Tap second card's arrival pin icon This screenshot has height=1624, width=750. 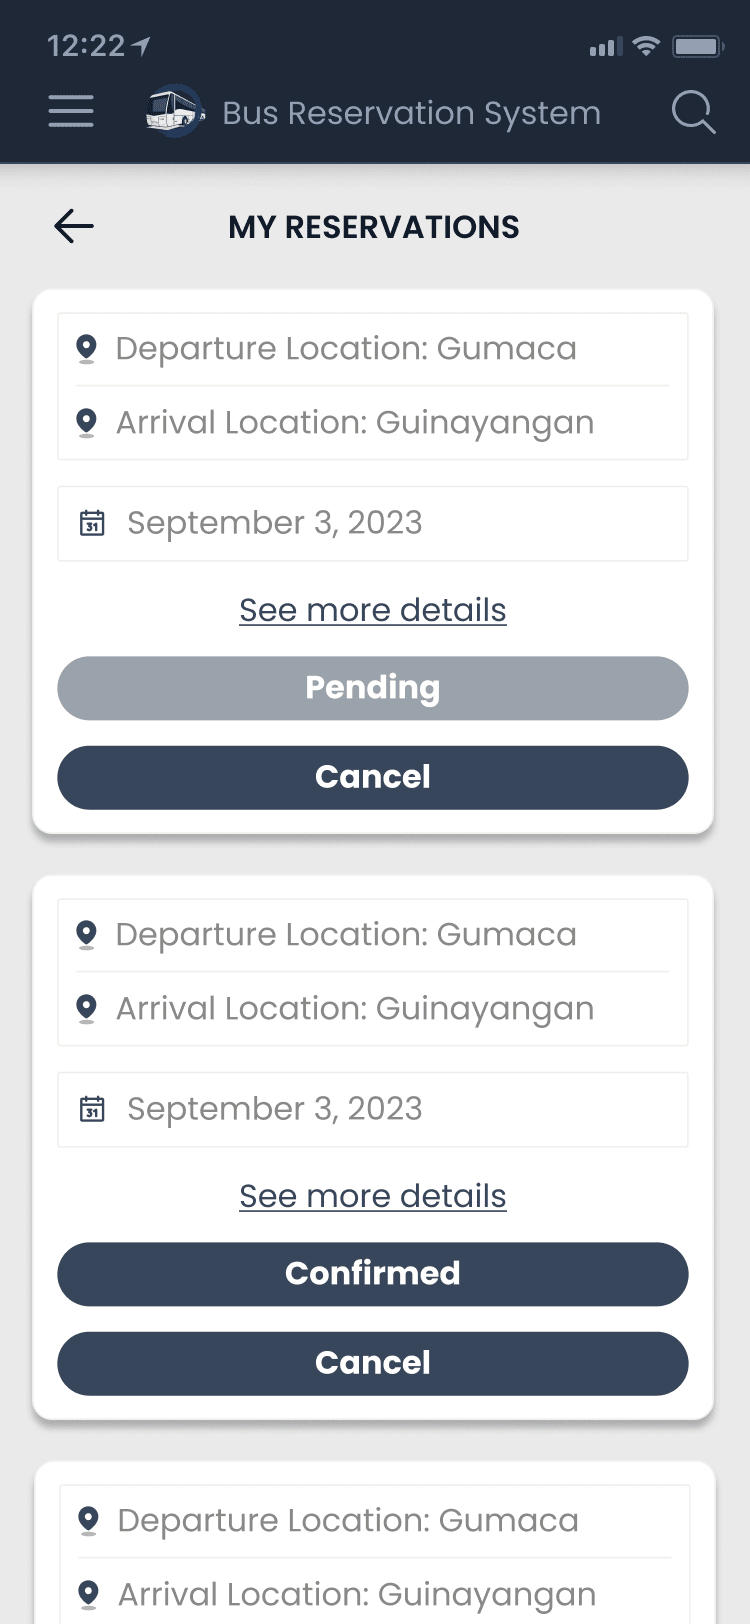click(x=87, y=1009)
